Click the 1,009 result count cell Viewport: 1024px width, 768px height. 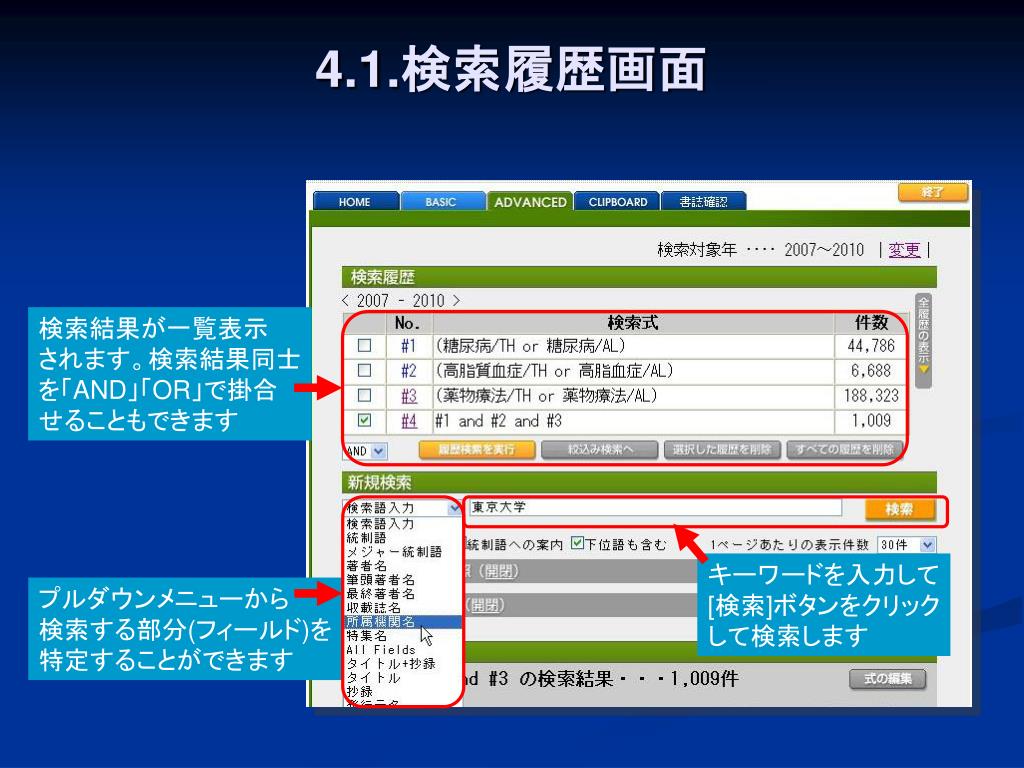(871, 421)
